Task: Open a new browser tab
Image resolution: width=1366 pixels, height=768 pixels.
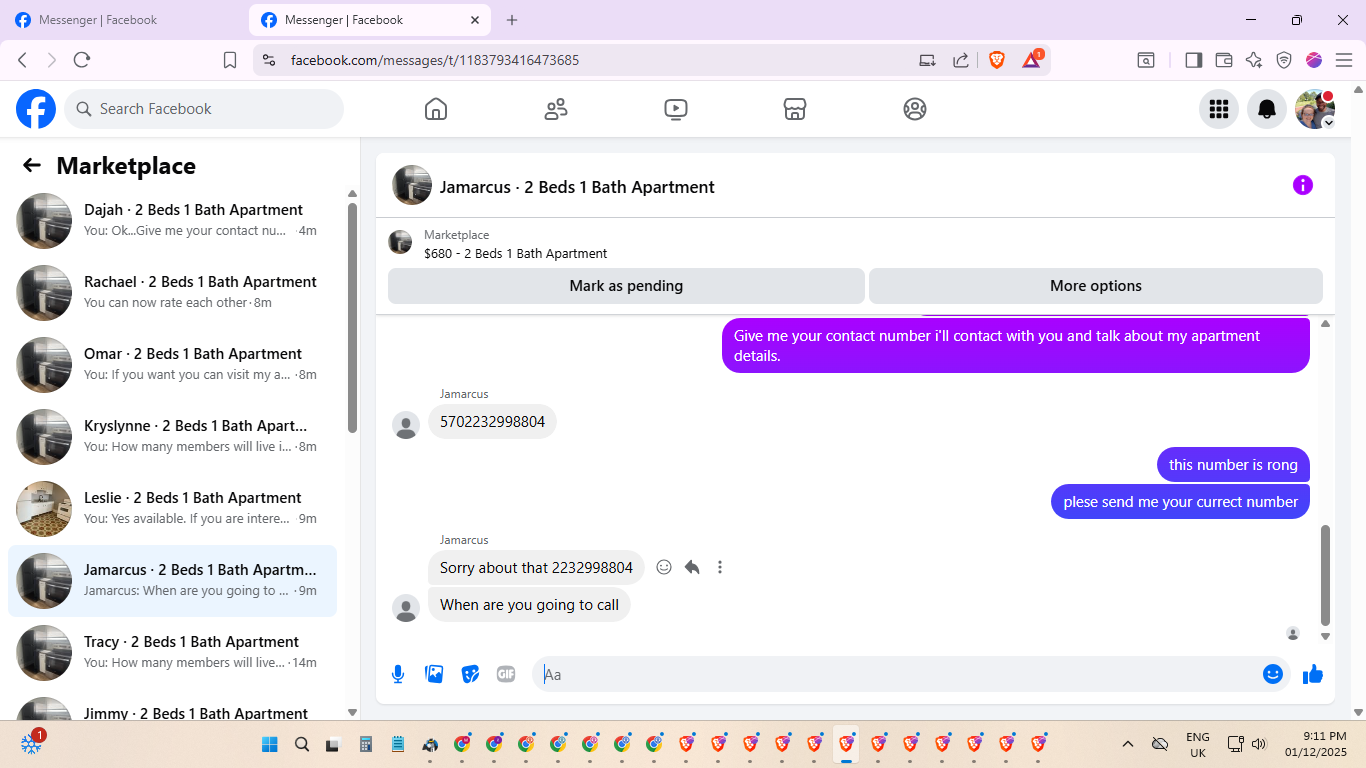Action: [x=512, y=20]
